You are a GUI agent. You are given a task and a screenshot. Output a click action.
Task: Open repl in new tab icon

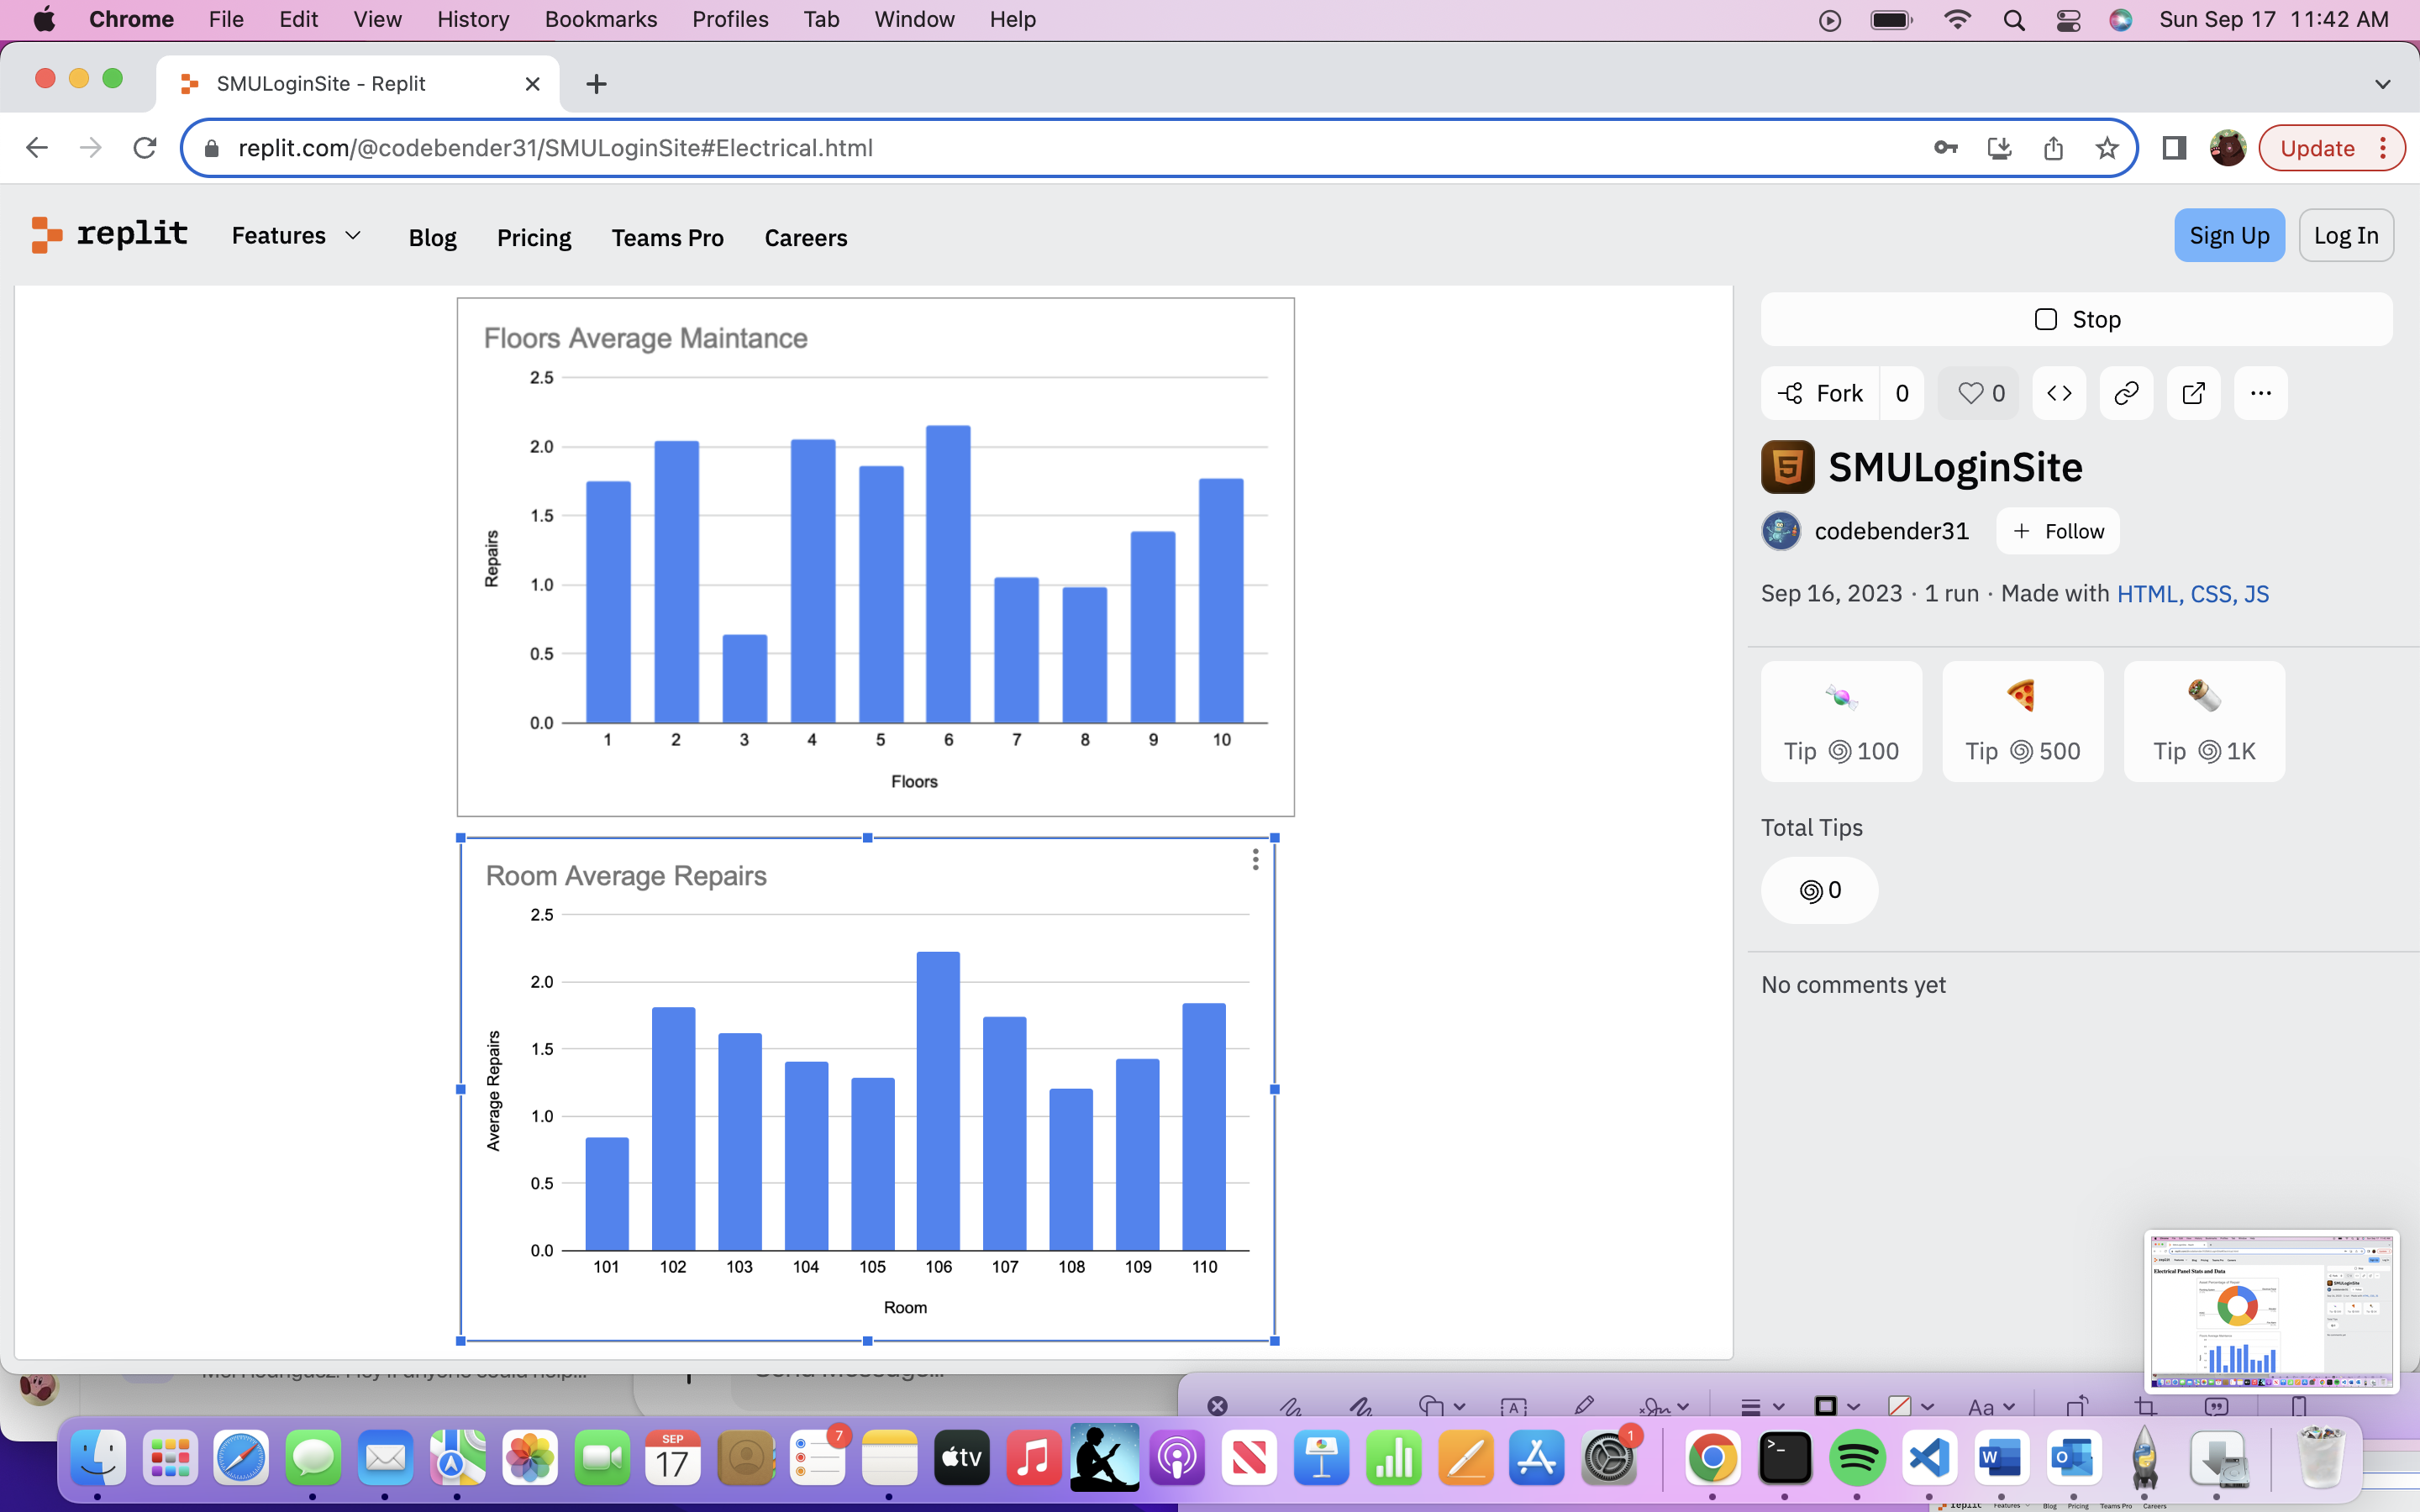point(2193,393)
